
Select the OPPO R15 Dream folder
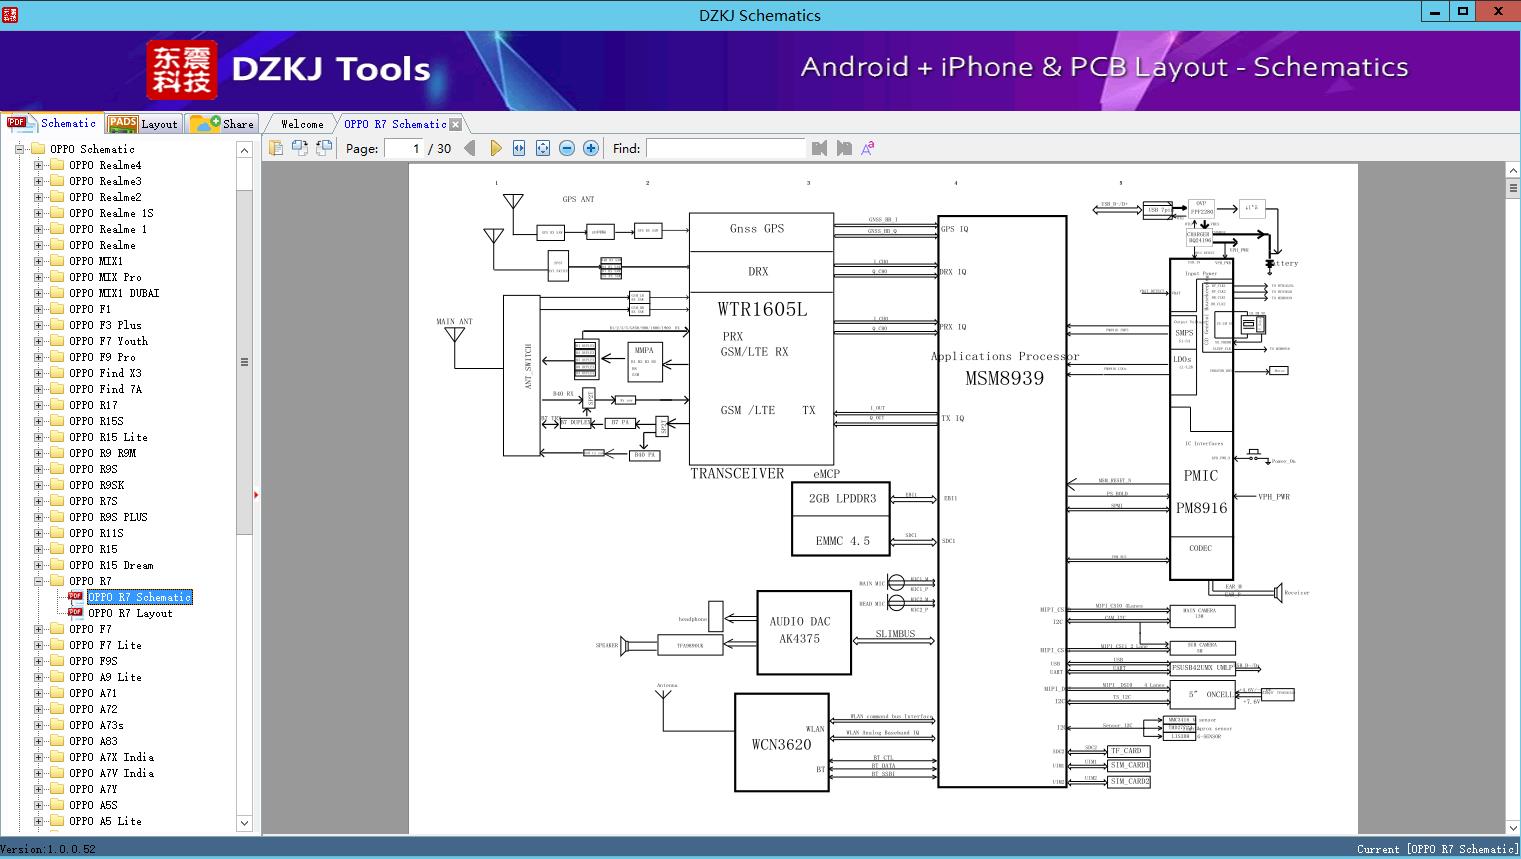pos(111,565)
